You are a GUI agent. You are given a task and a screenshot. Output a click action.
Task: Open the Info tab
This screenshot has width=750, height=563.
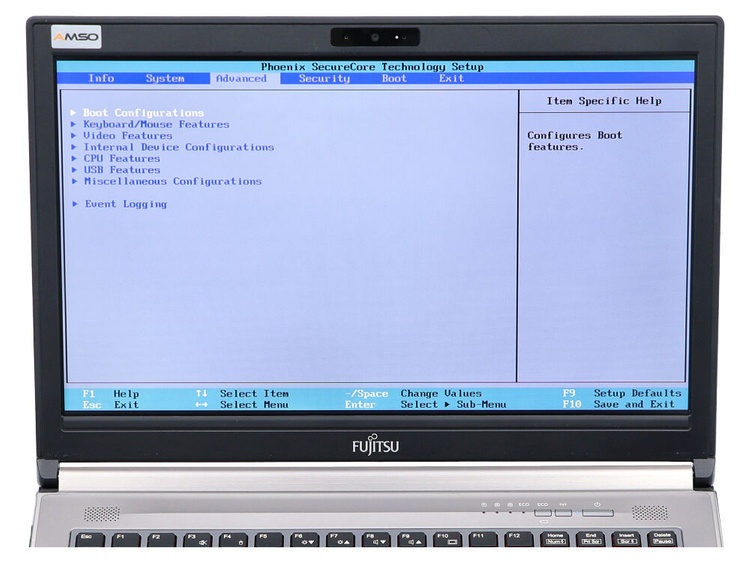[x=101, y=78]
